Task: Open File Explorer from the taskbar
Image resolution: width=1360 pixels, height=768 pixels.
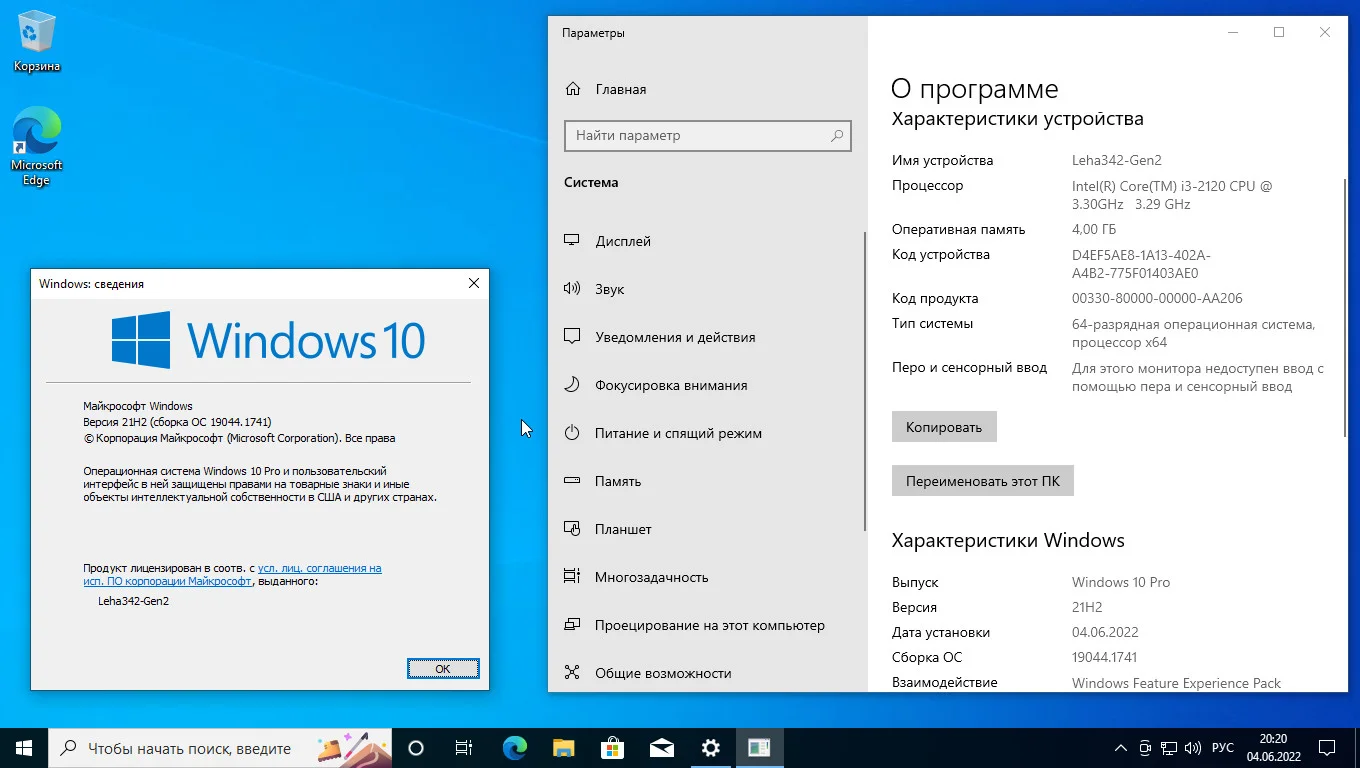Action: (563, 747)
